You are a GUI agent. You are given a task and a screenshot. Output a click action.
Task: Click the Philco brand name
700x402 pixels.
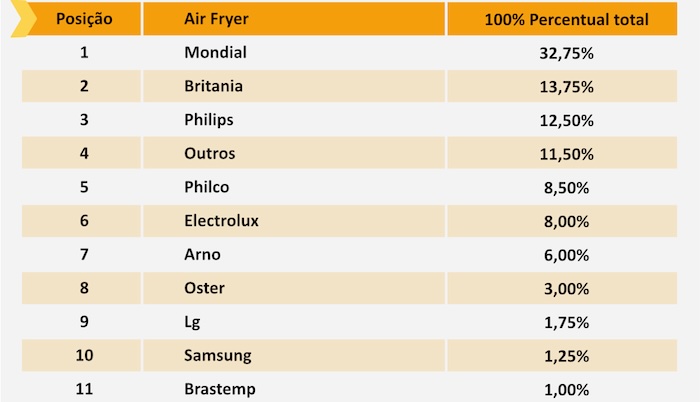point(206,187)
